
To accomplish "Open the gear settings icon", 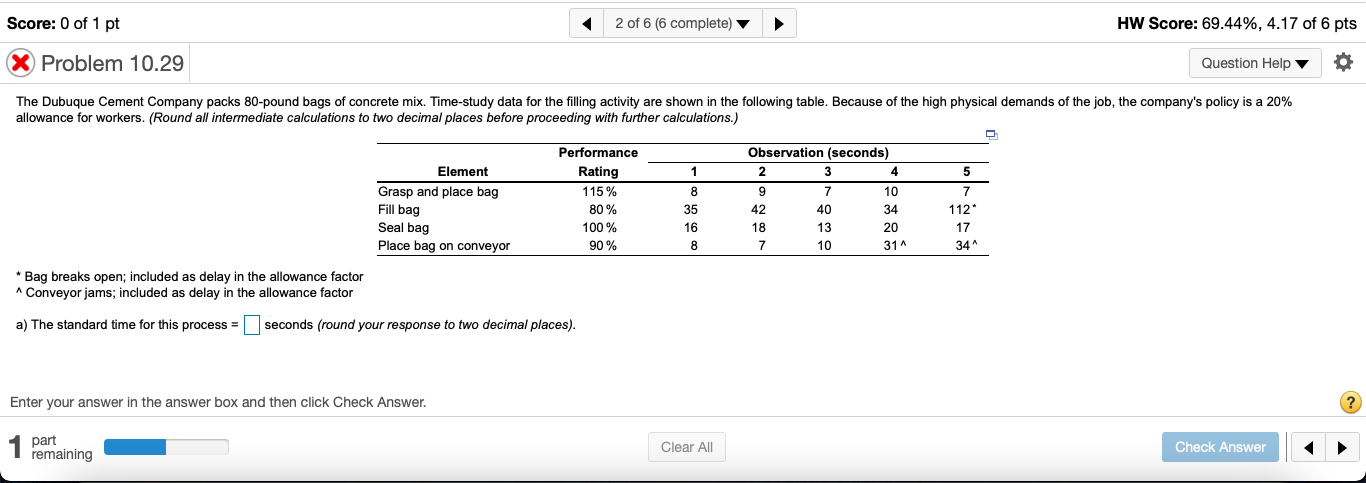I will [1343, 63].
